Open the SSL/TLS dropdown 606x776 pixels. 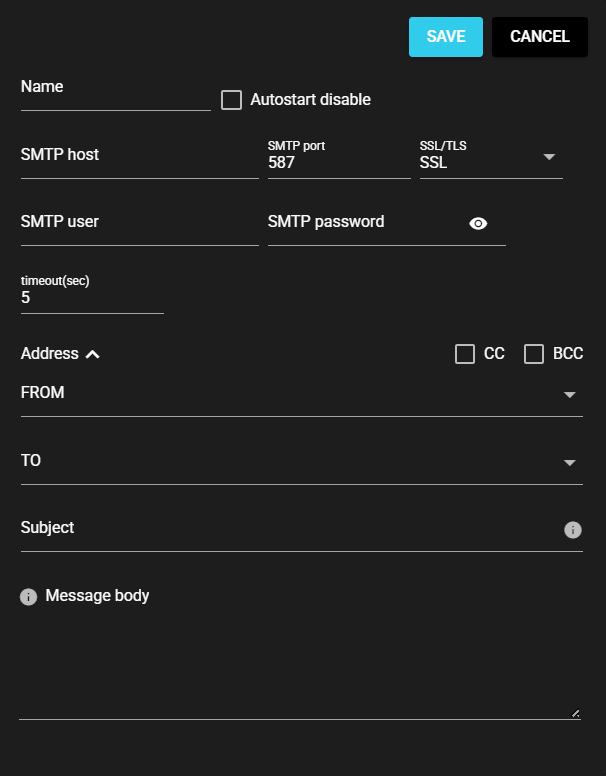(548, 157)
